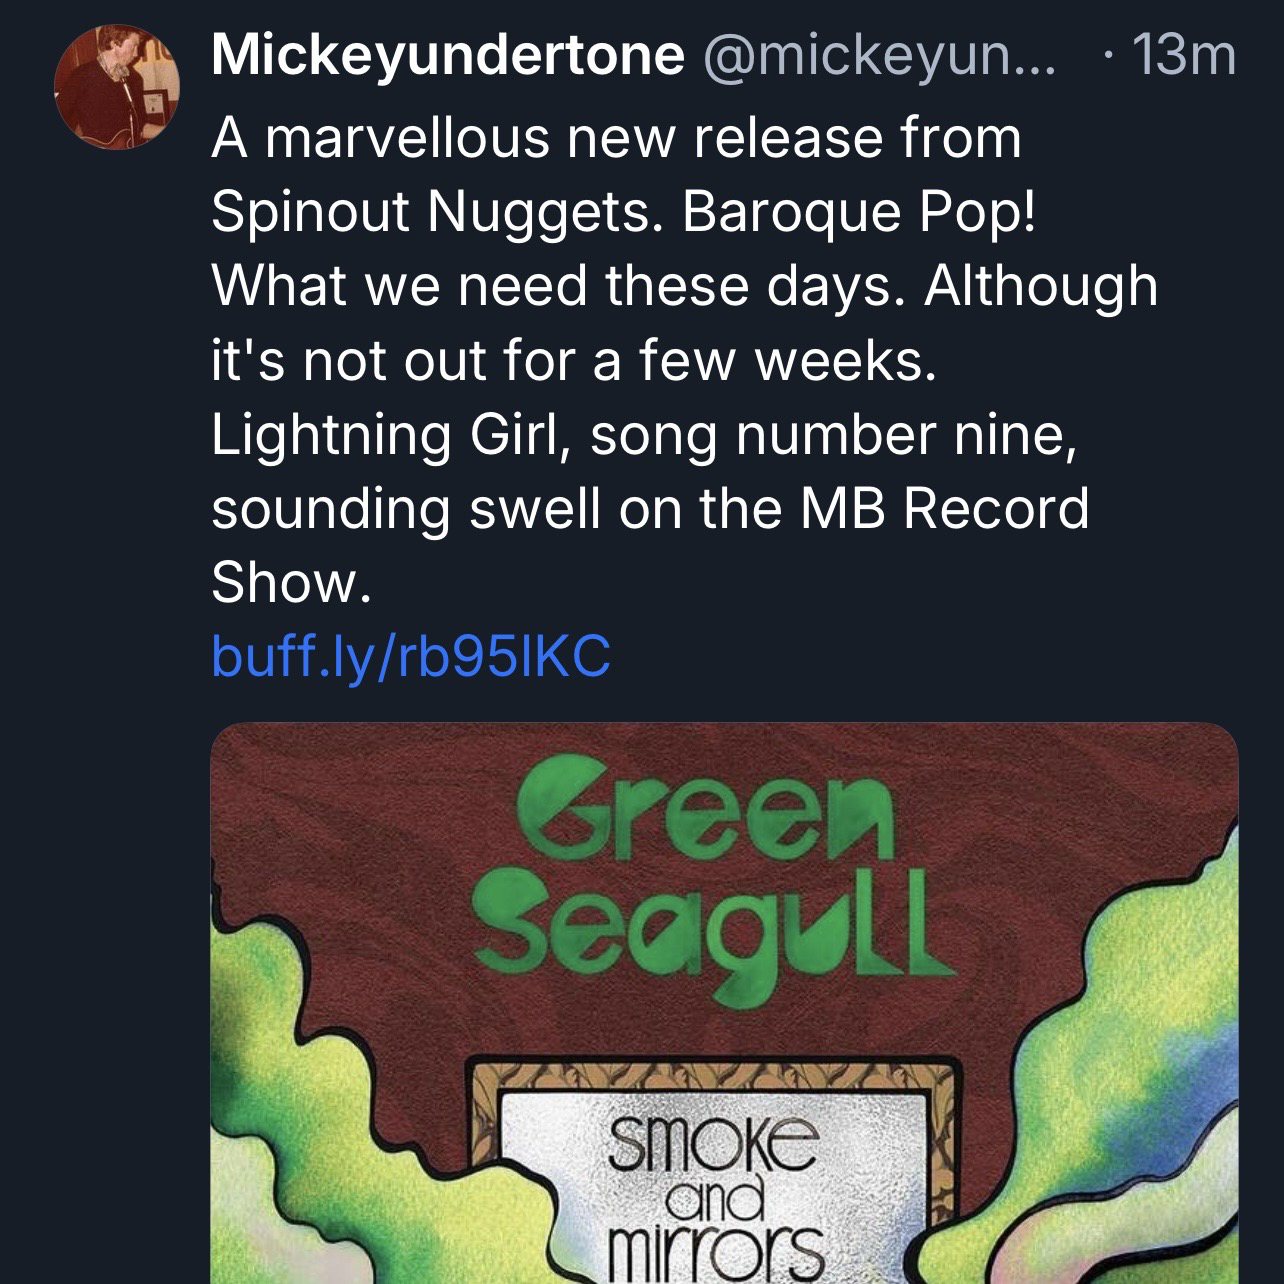Click the 13m timestamp

coord(1181,56)
